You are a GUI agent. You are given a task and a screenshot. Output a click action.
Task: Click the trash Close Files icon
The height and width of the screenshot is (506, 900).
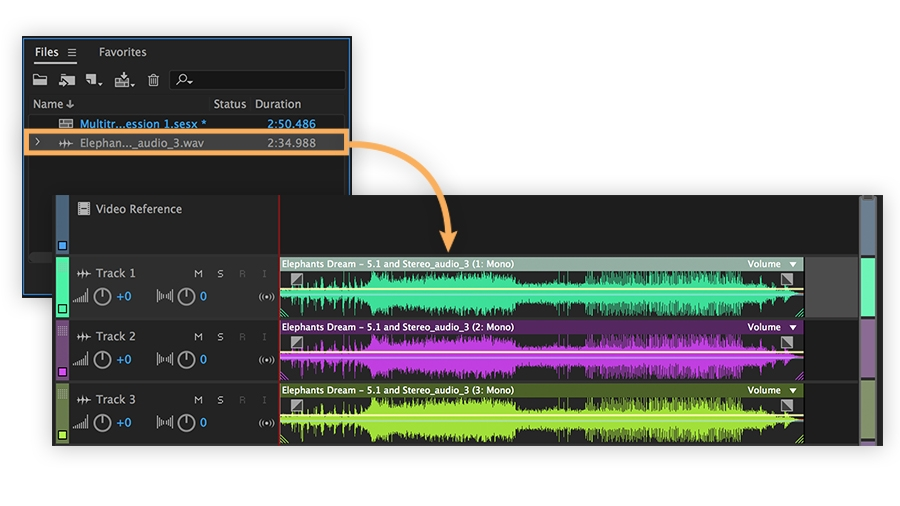(x=153, y=80)
